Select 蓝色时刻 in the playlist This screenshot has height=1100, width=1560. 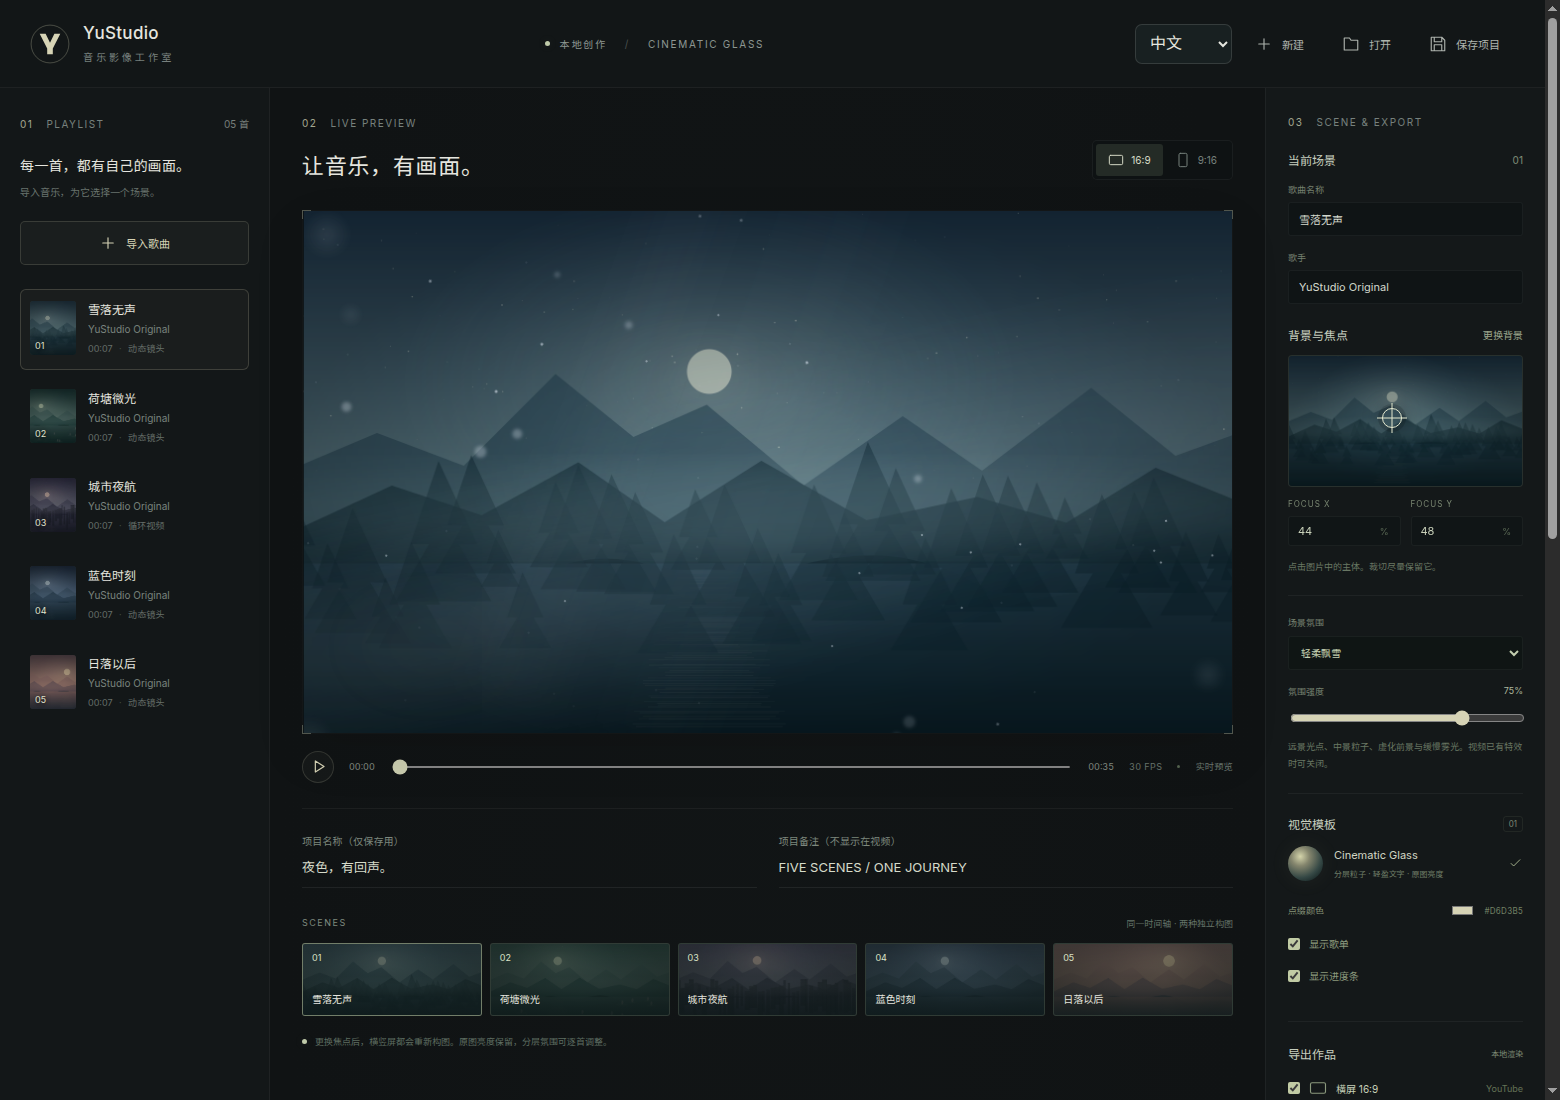pos(134,594)
